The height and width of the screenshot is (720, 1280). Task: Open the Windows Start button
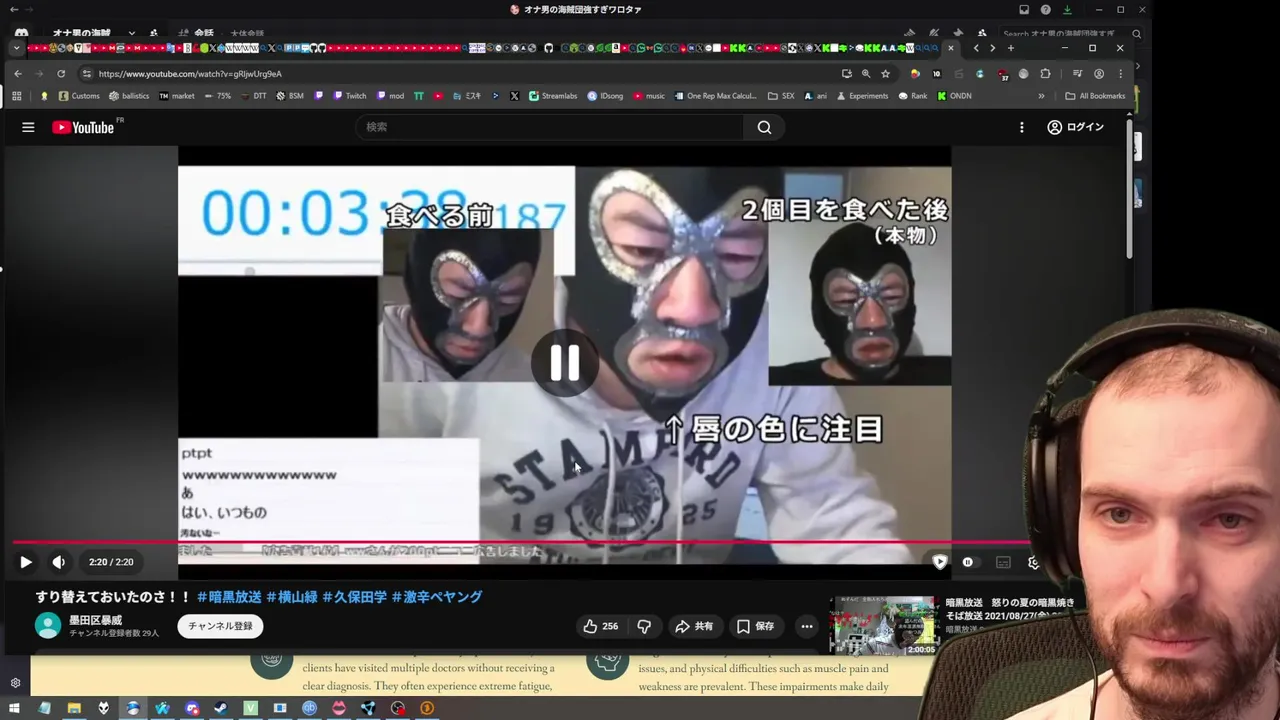pyautogui.click(x=16, y=708)
